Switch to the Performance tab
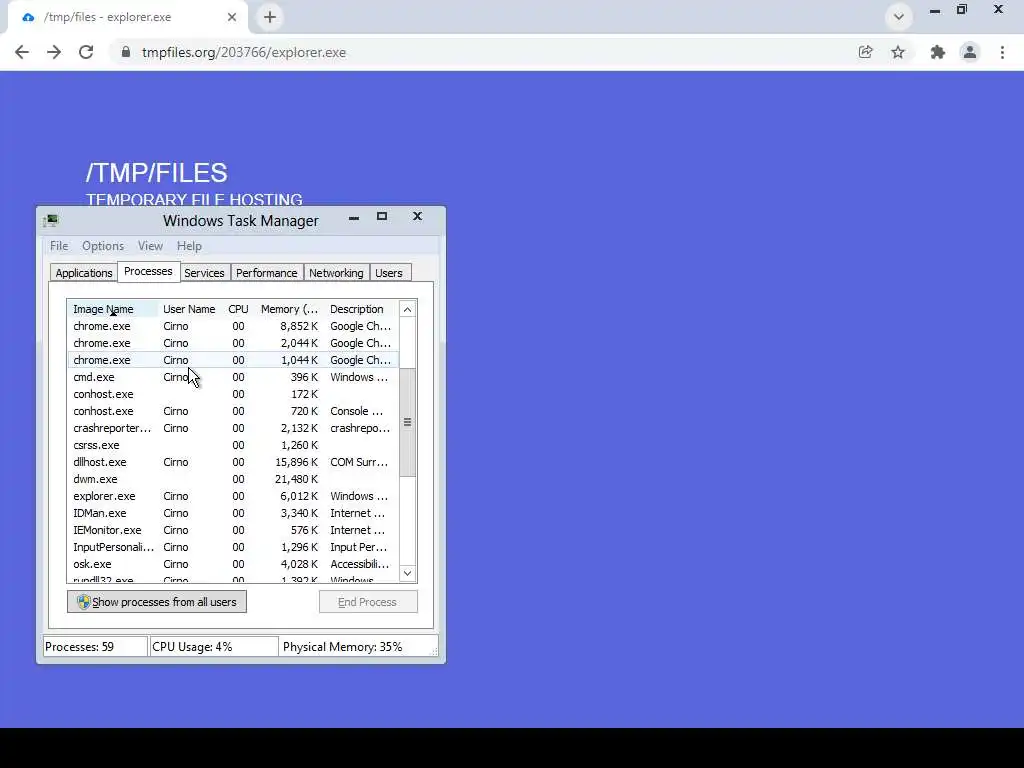Viewport: 1024px width, 768px height. [x=266, y=273]
